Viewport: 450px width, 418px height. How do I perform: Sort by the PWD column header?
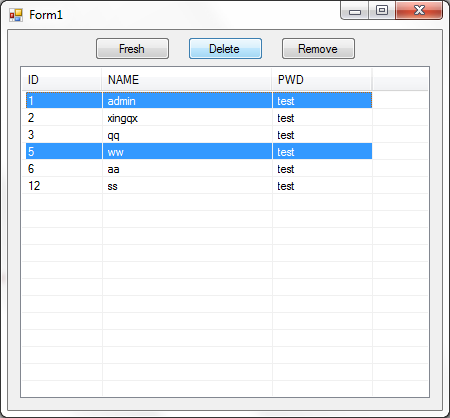point(322,80)
